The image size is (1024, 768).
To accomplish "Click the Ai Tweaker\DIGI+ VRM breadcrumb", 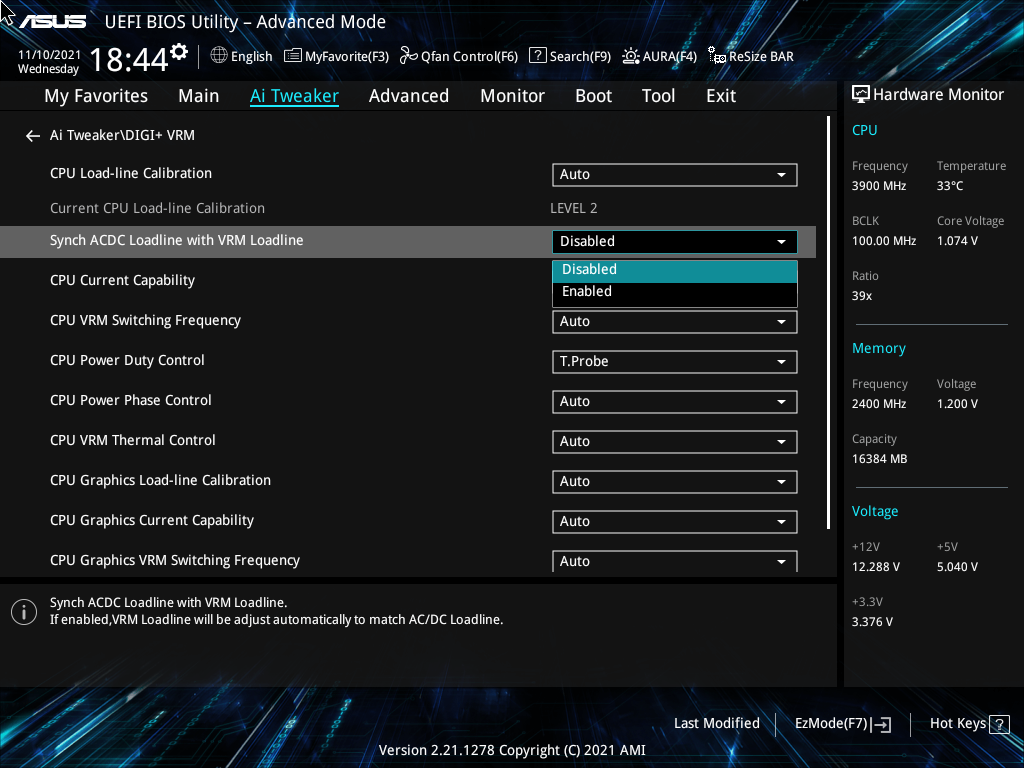I will coord(122,136).
